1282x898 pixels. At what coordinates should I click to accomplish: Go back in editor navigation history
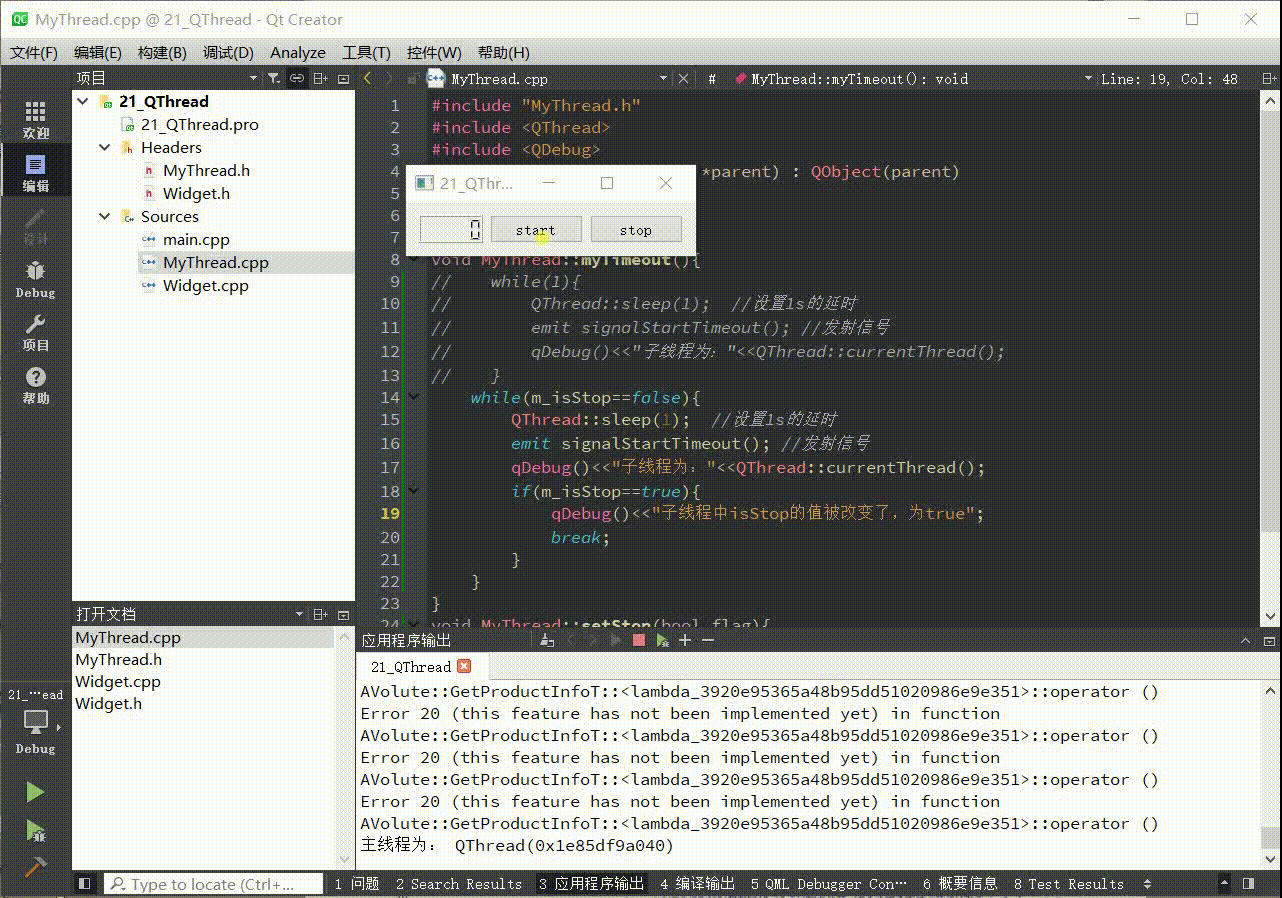point(367,78)
